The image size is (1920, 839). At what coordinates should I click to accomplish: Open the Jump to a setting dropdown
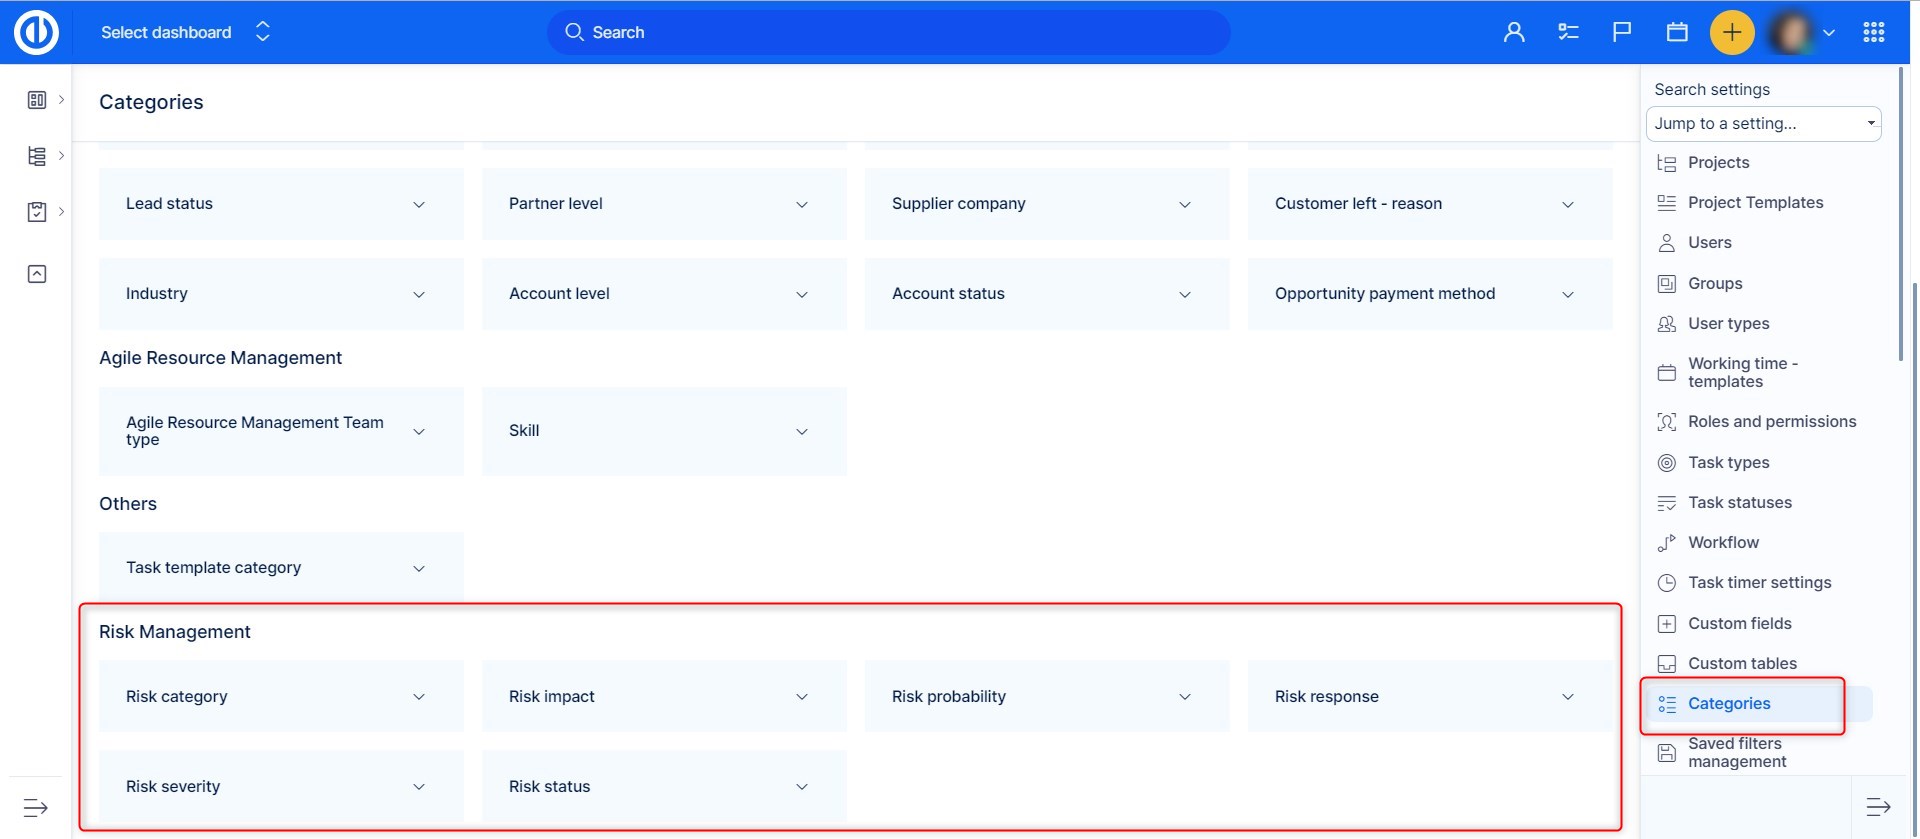coord(1763,124)
